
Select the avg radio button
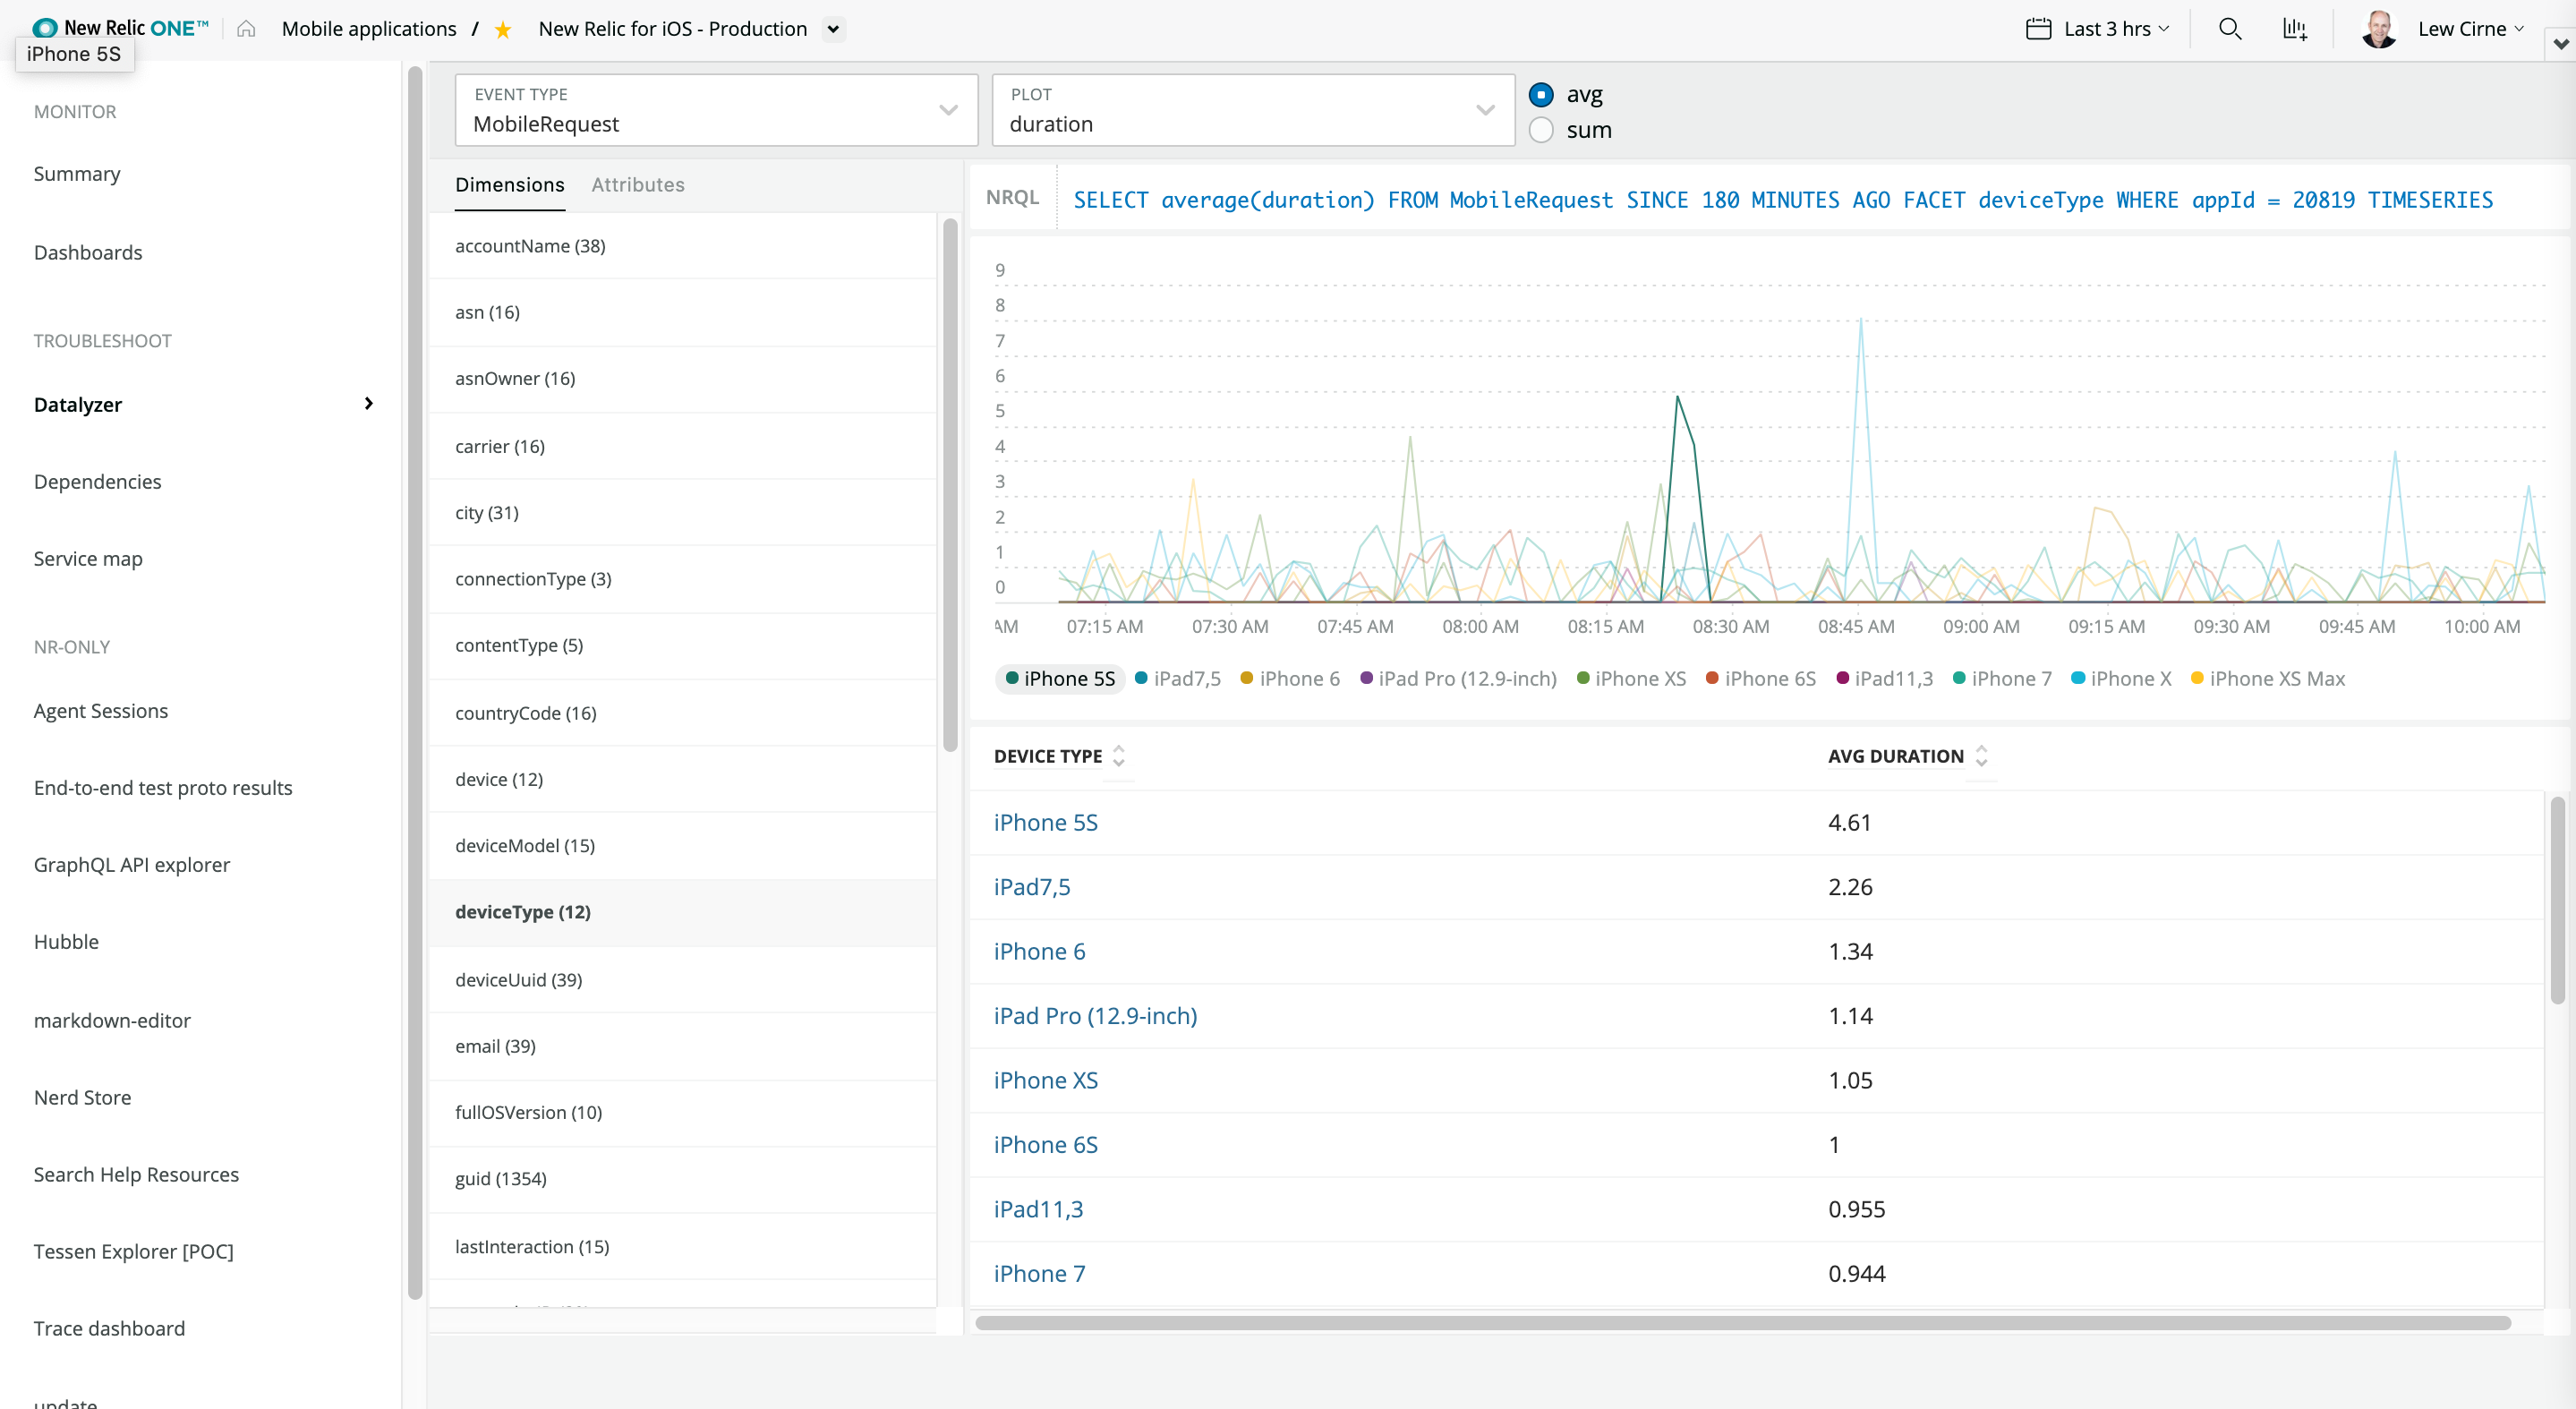[1541, 94]
